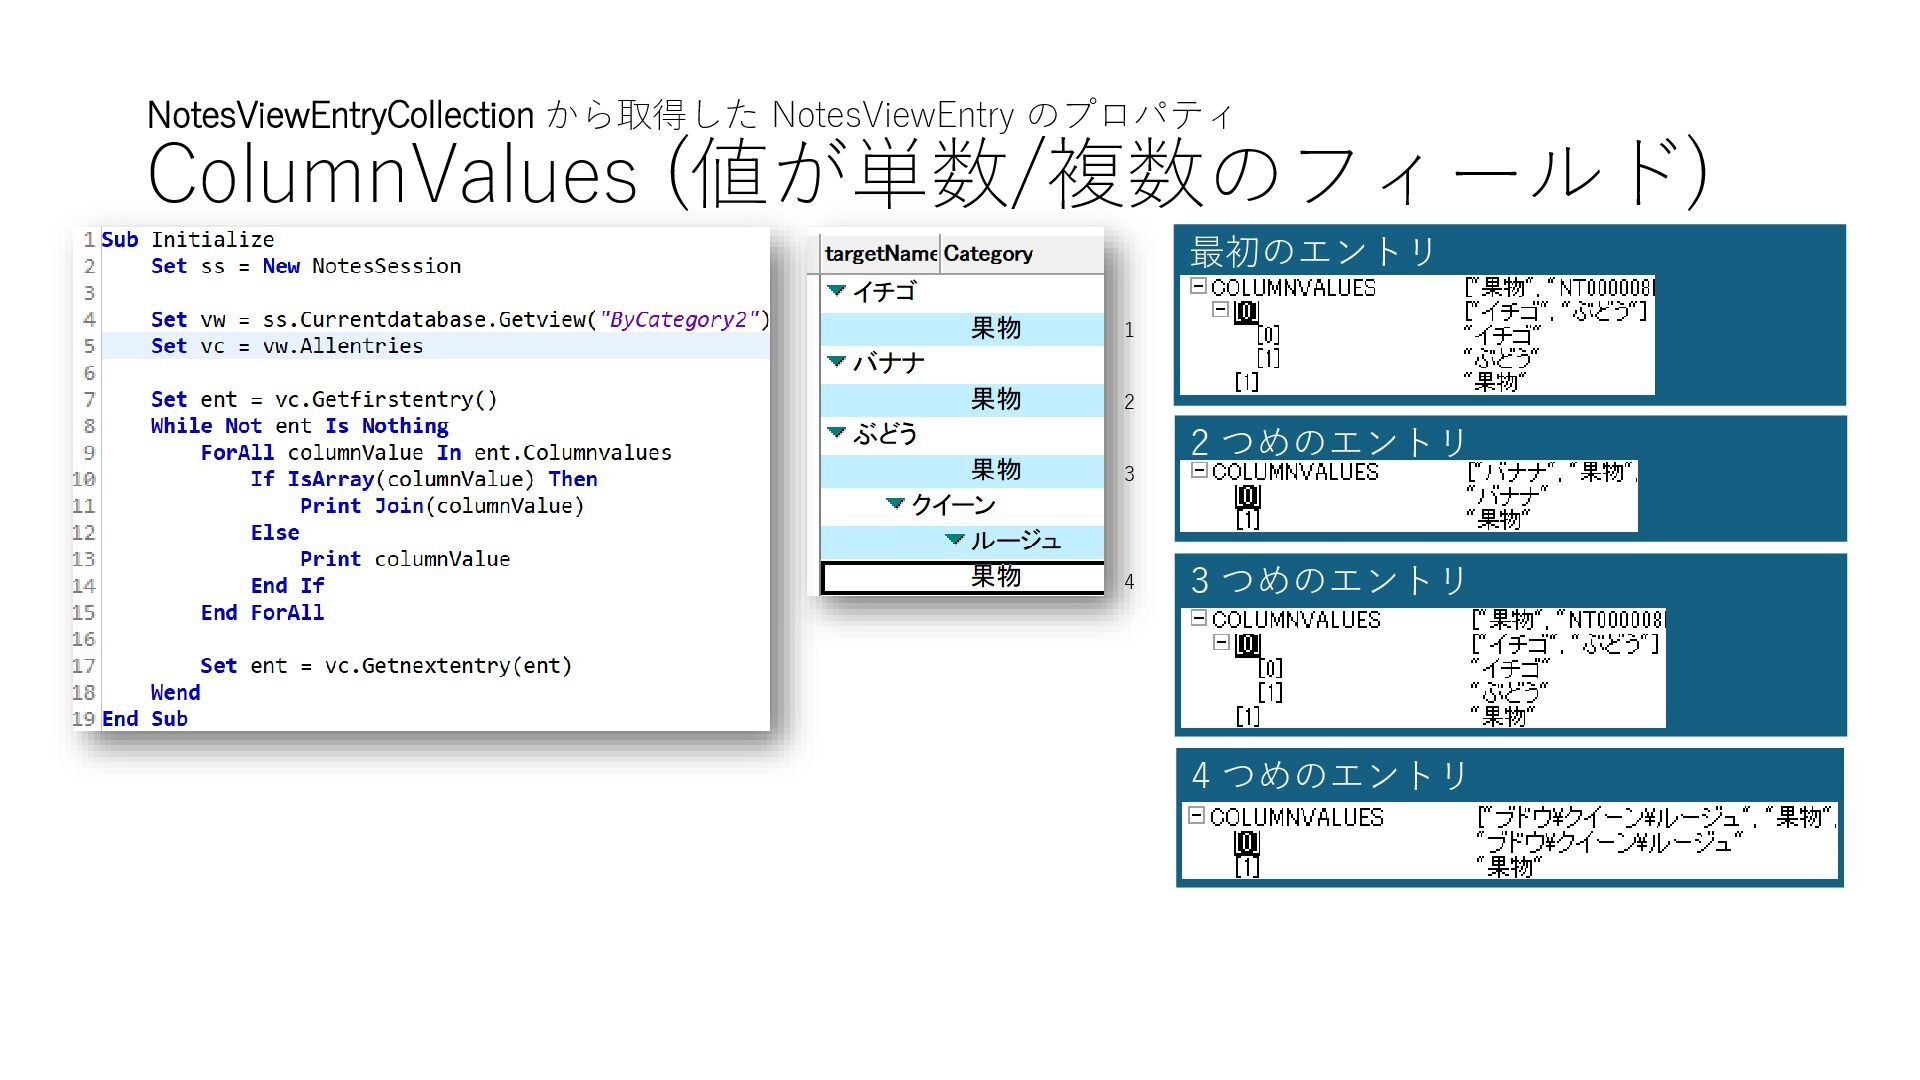
Task: Collapse the ぶどう category twistie
Action: coord(837,433)
